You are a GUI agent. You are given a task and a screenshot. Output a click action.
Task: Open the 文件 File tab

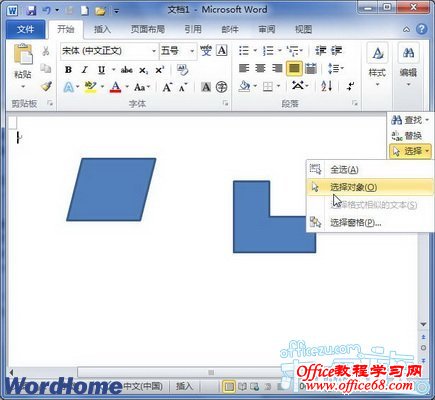25,29
